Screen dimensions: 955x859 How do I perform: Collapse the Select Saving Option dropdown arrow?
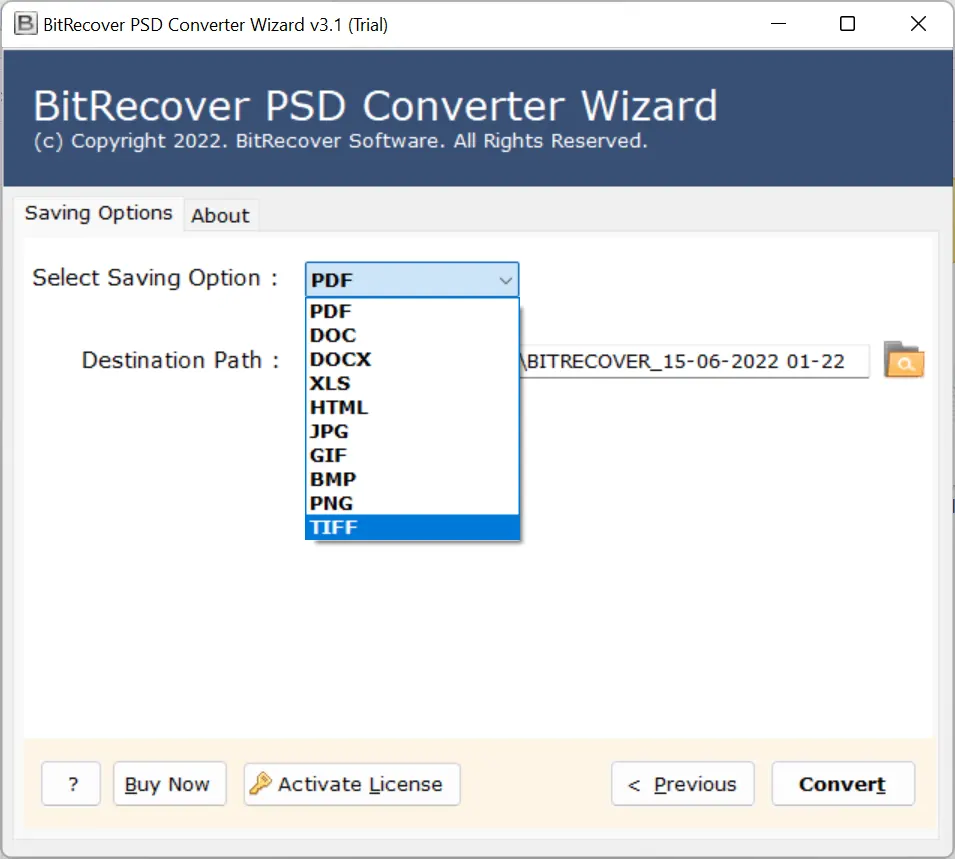point(505,280)
